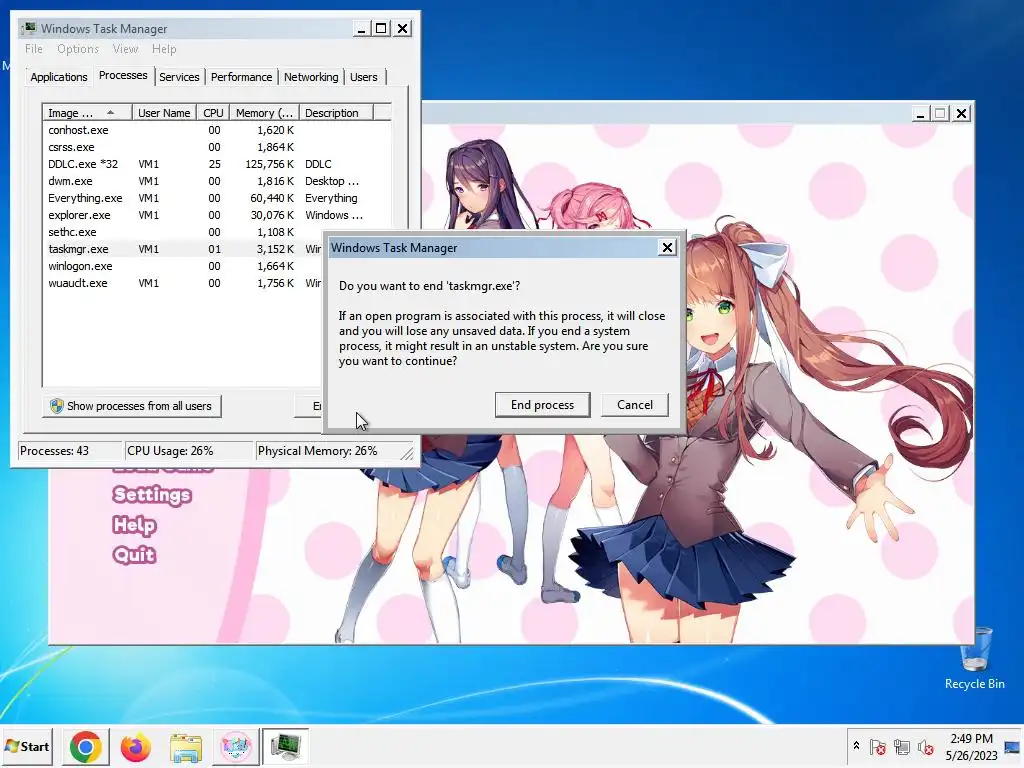This screenshot has width=1024, height=768.
Task: Sort by the User Name column
Action: point(164,113)
